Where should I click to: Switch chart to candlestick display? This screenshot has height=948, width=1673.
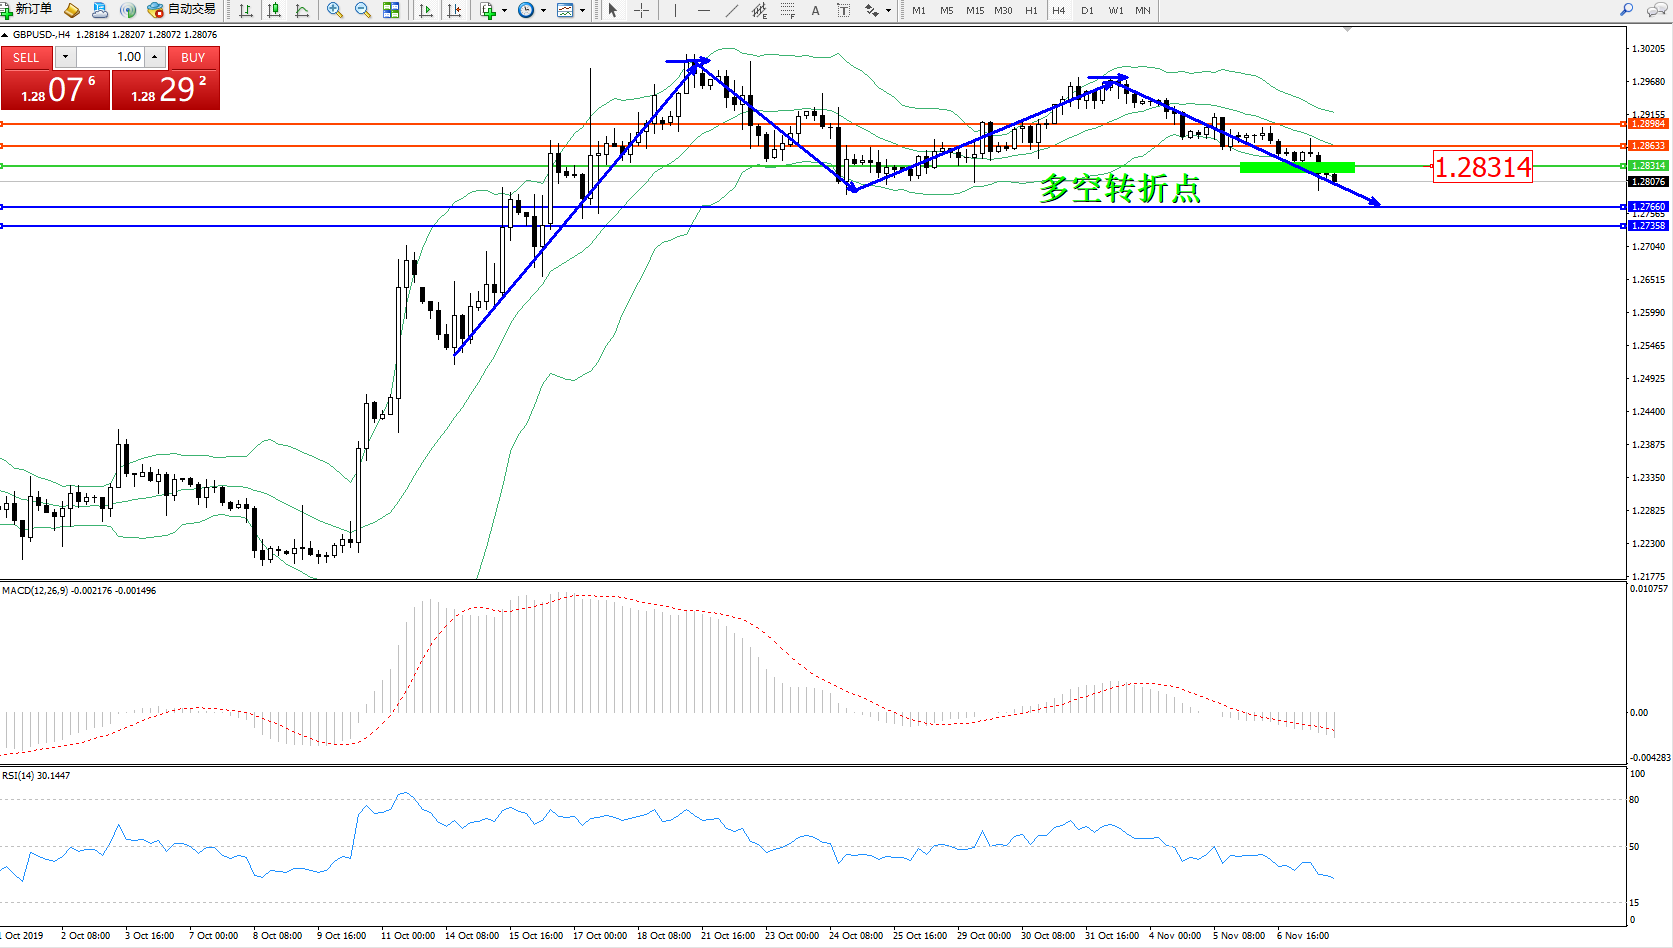click(x=273, y=10)
